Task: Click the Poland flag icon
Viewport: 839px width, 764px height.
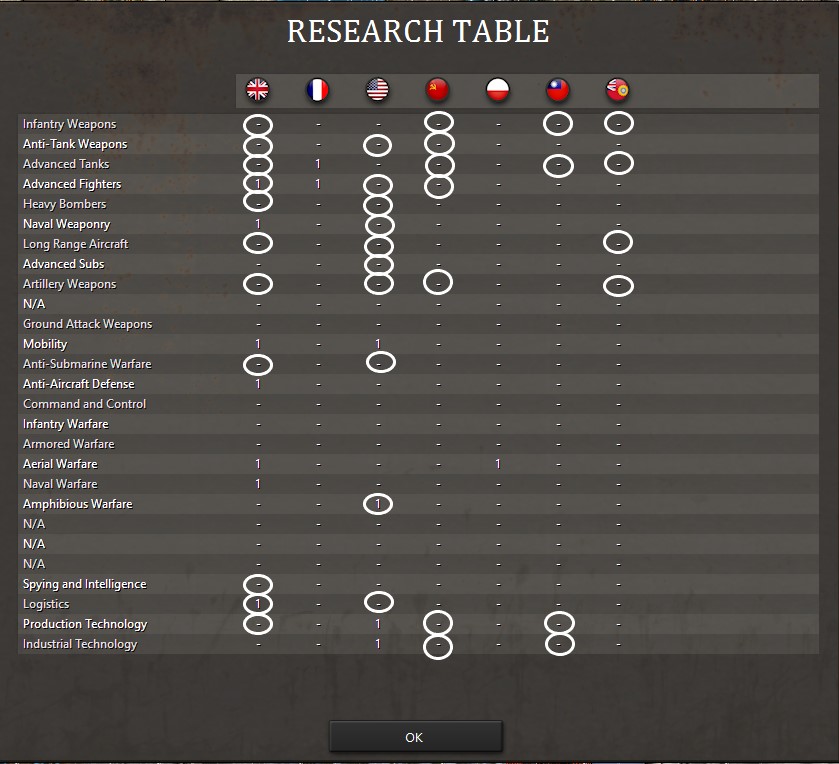Action: click(498, 89)
